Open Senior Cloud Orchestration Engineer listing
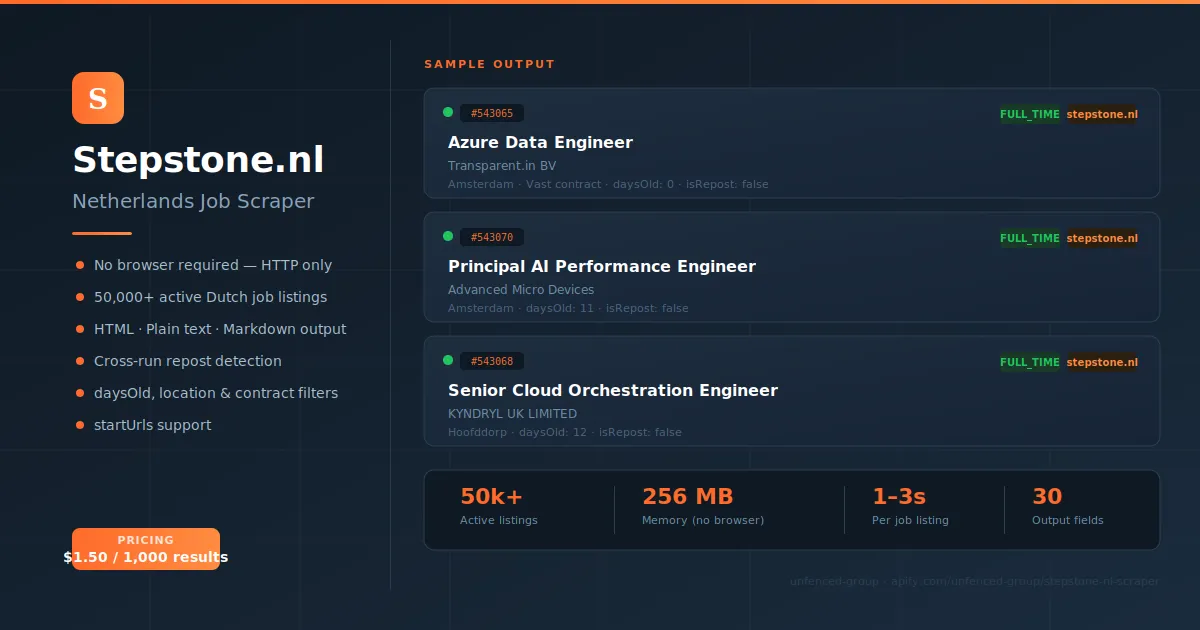The width and height of the screenshot is (1200, 630). 612,390
